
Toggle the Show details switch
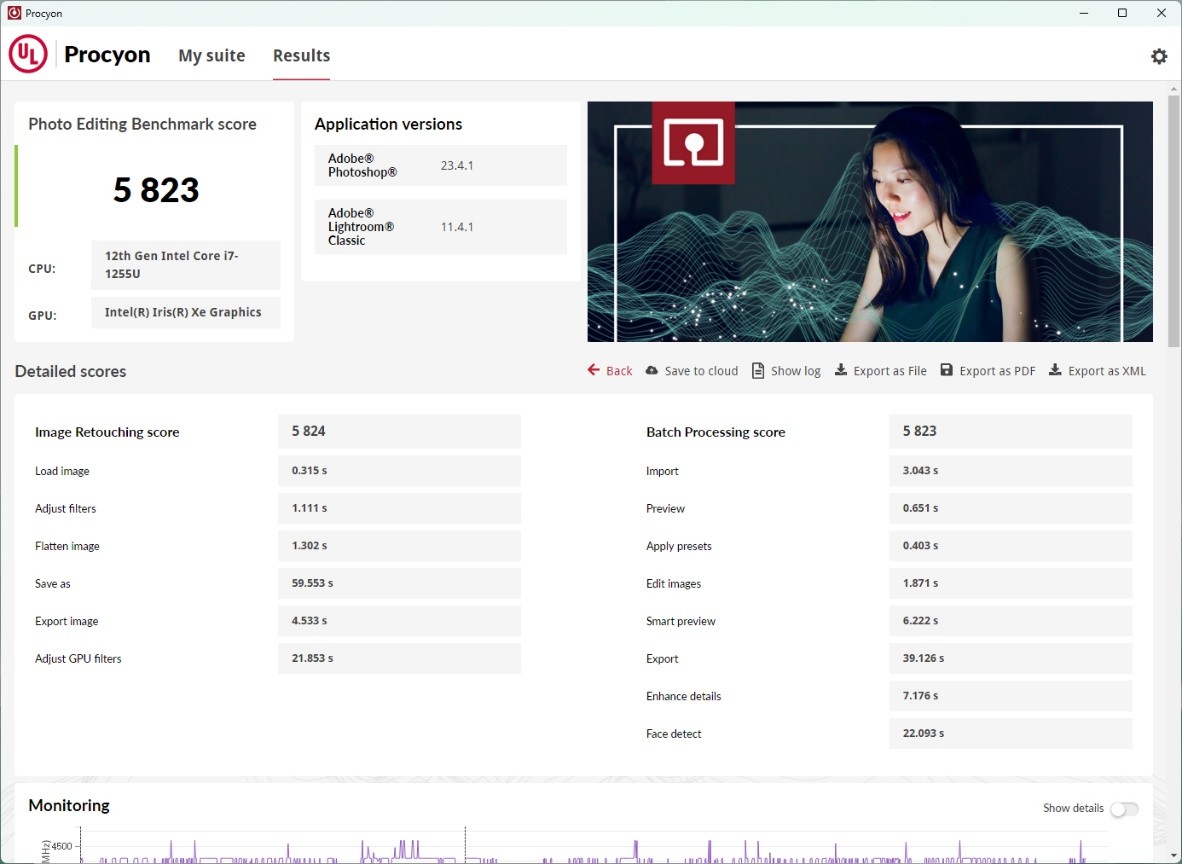coord(1124,809)
